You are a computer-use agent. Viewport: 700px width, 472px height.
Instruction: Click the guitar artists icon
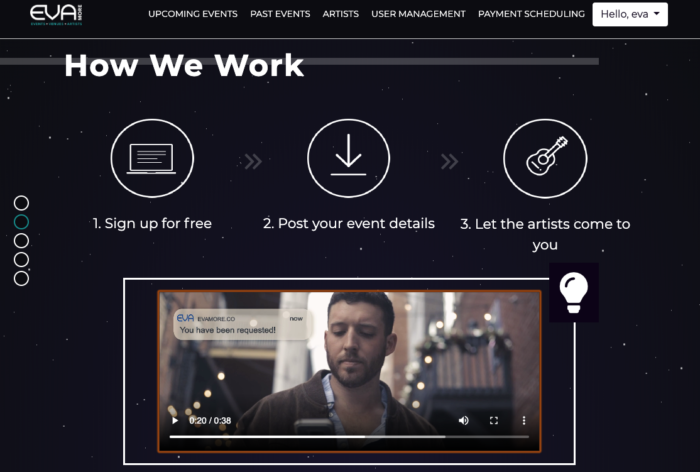click(545, 158)
